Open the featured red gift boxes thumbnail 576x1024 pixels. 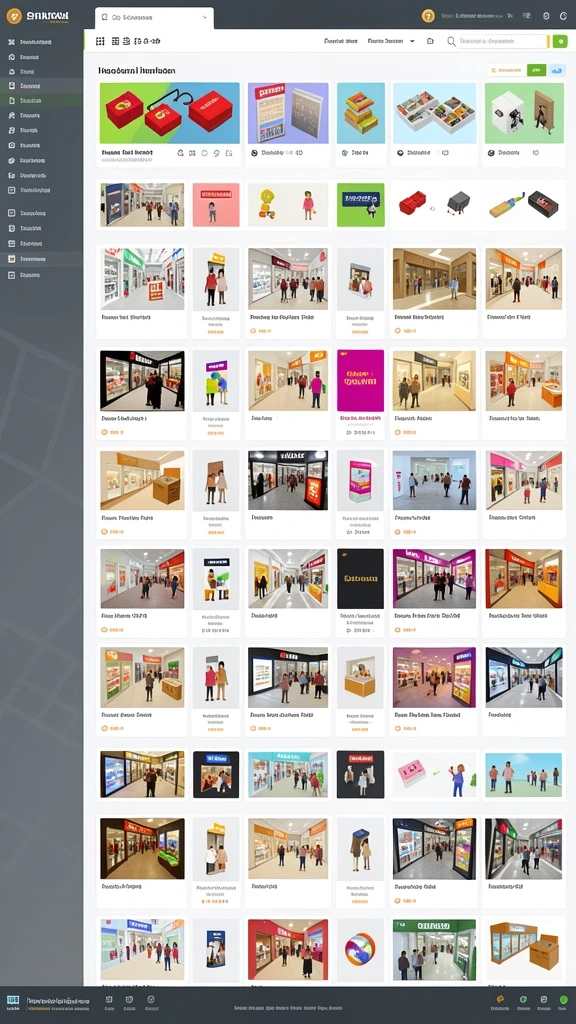click(x=170, y=113)
